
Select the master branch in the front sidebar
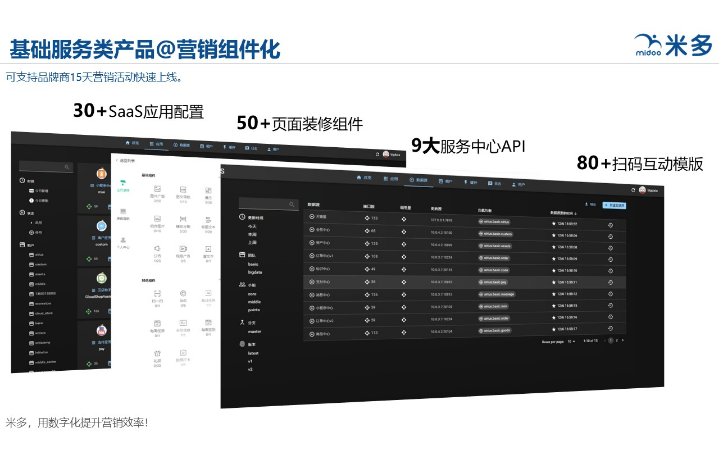(254, 331)
